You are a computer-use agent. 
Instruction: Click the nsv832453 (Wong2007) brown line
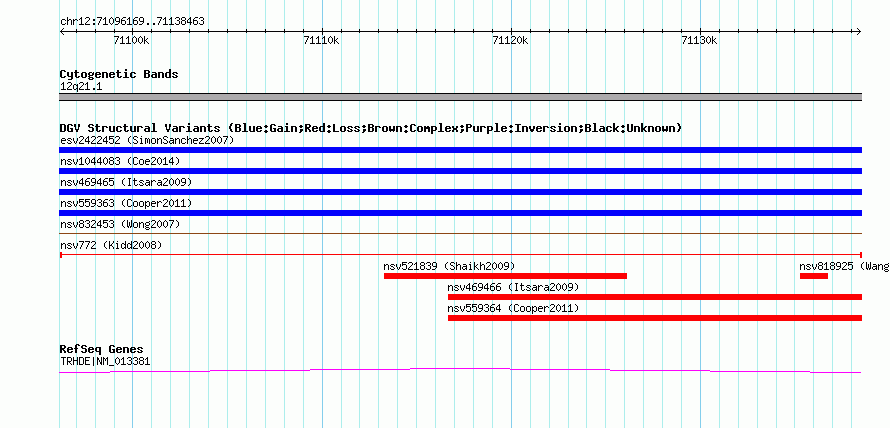[460, 233]
